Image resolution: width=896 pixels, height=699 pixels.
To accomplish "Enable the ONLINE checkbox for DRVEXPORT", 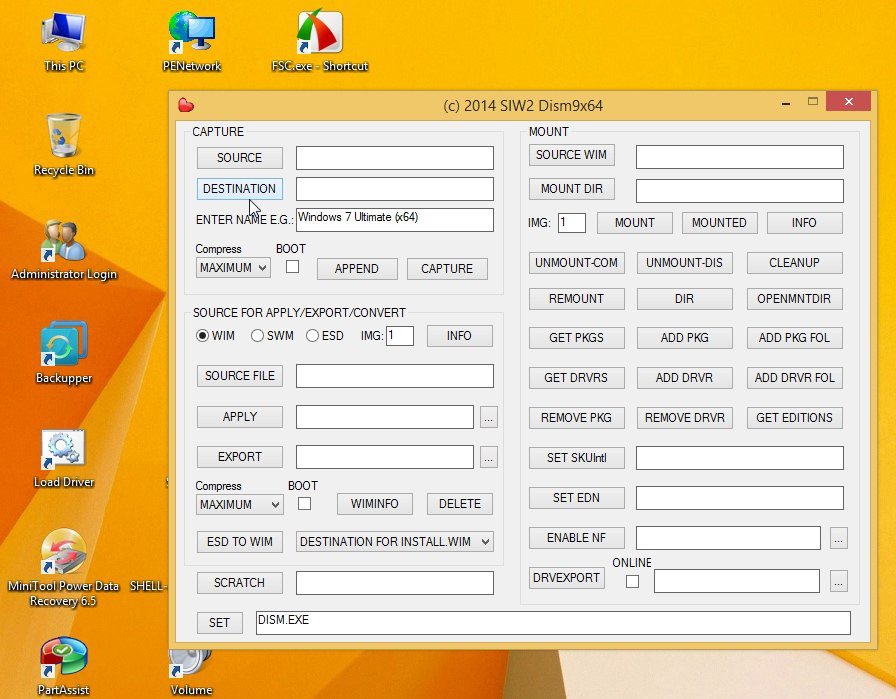I will 632,581.
